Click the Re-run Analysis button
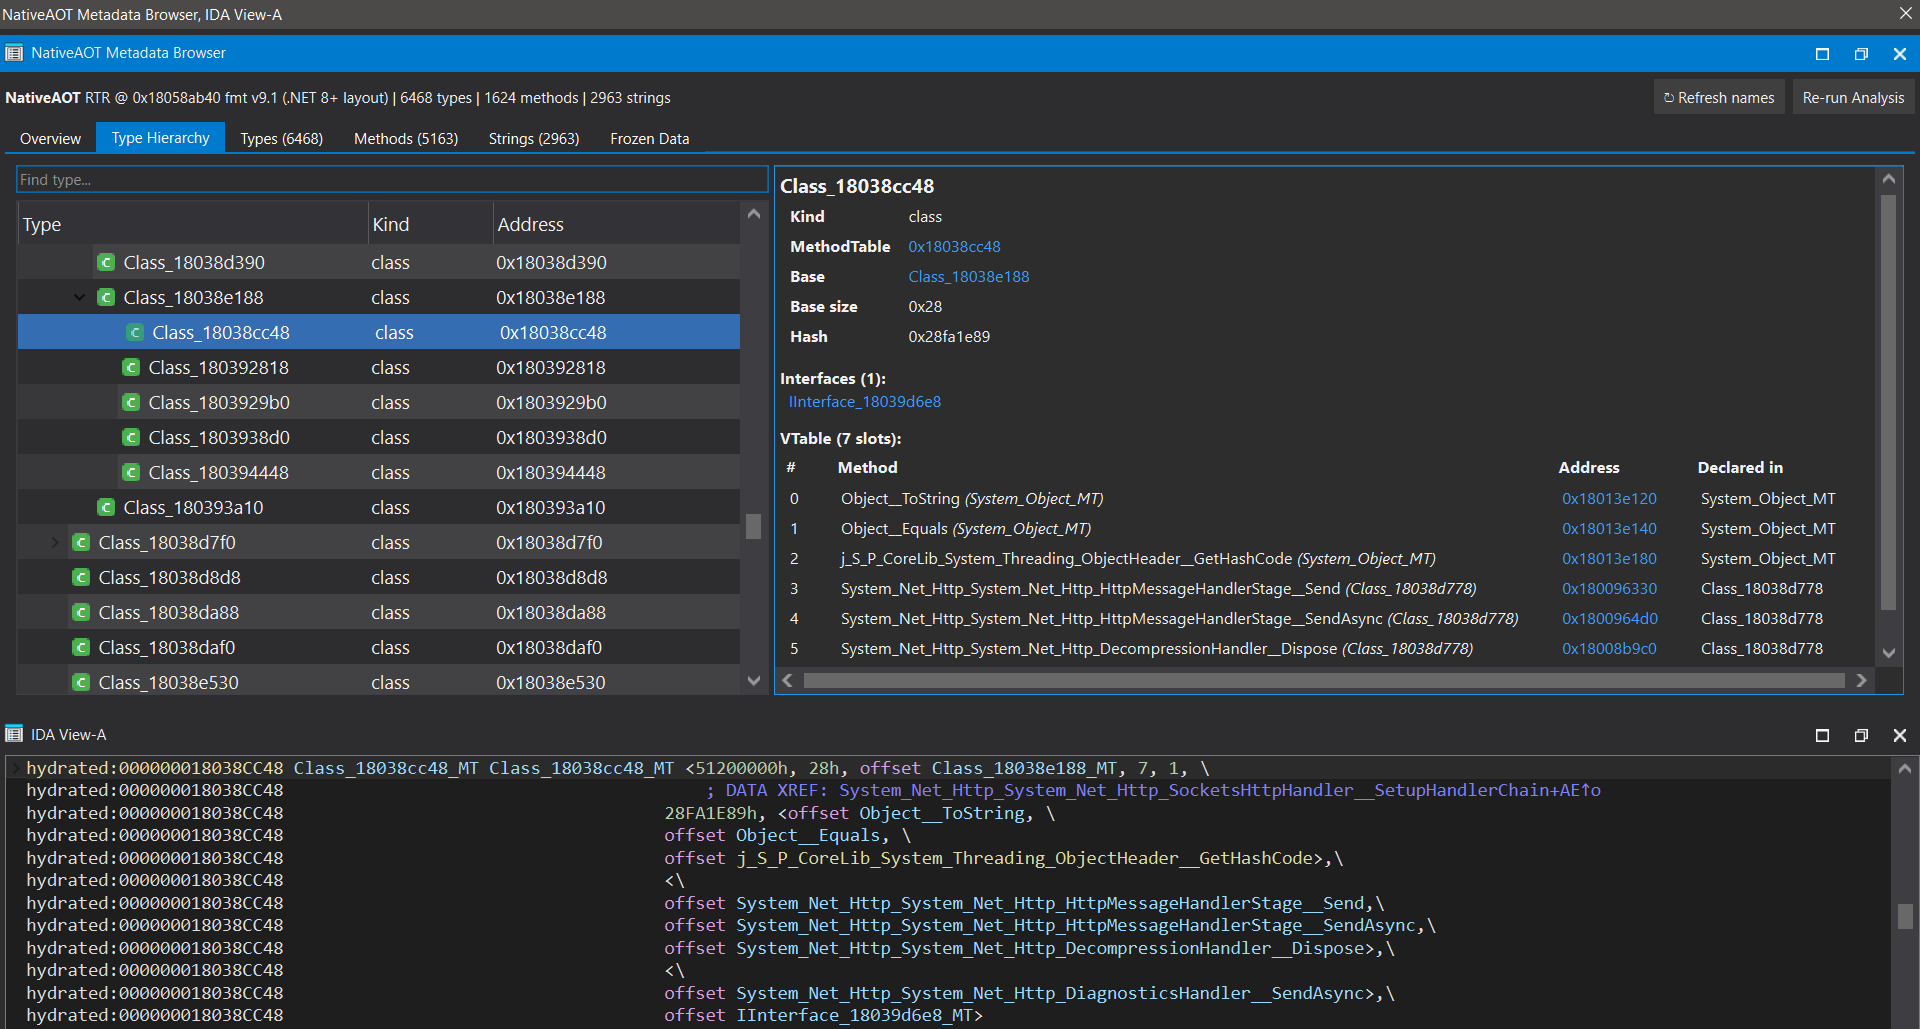Viewport: 1920px width, 1029px height. 1853,98
